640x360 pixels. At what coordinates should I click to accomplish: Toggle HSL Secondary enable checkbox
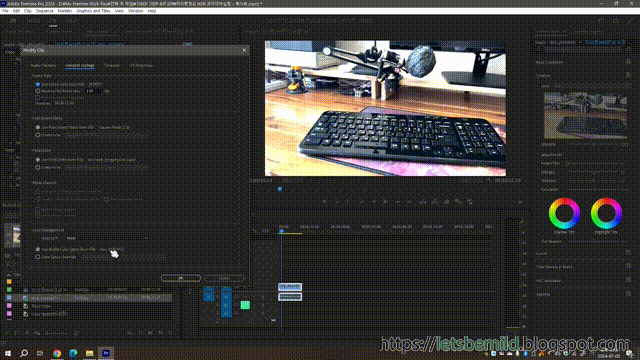coord(629,280)
